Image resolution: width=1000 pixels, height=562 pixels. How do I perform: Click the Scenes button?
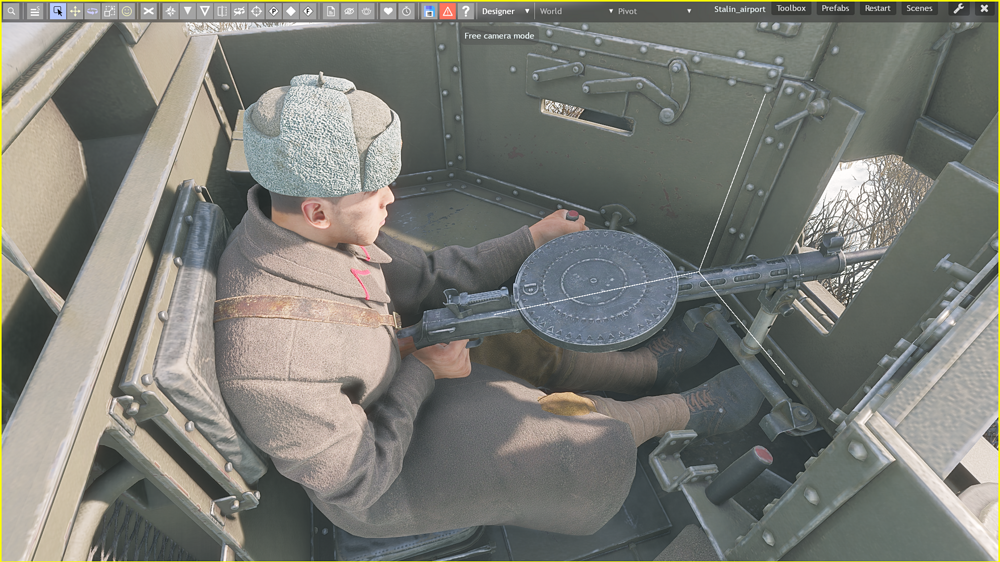(919, 9)
